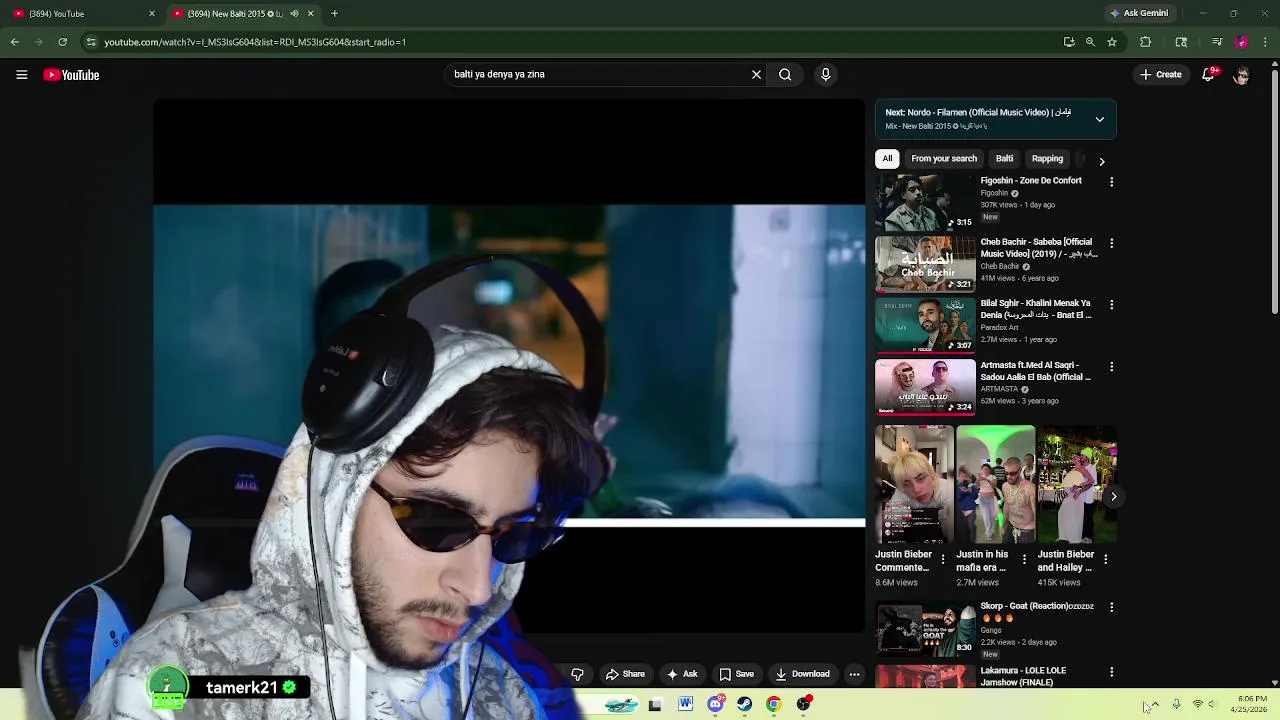Open YouTube notifications bell
This screenshot has width=1280, height=720.
[1209, 74]
